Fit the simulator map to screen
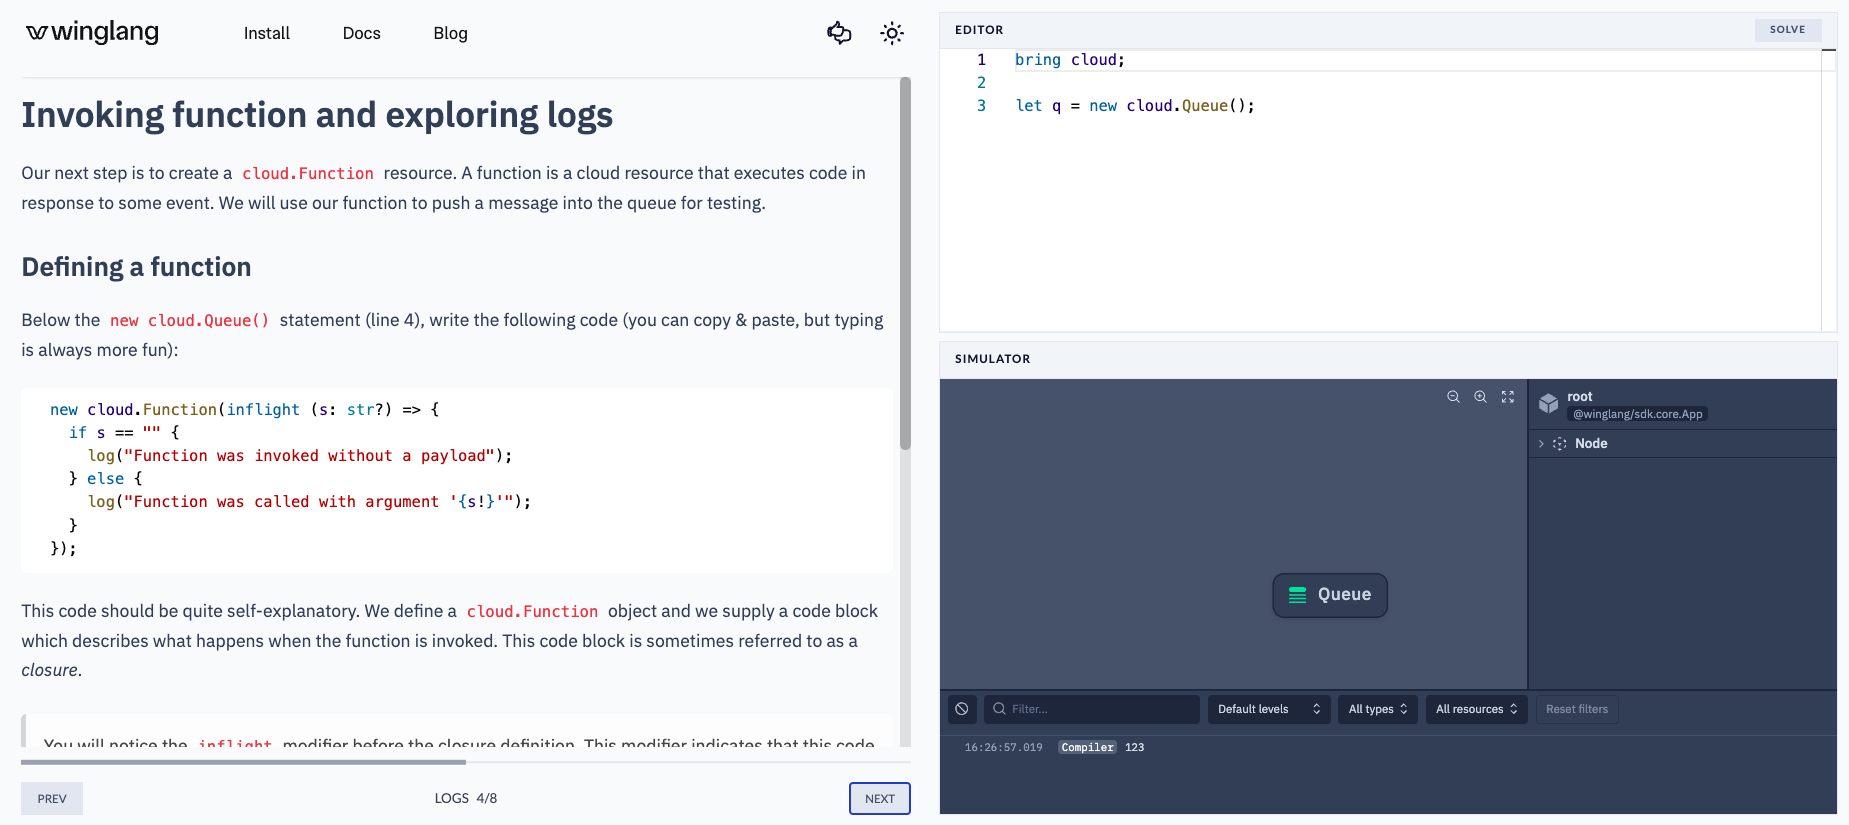The image size is (1849, 825). pyautogui.click(x=1508, y=397)
